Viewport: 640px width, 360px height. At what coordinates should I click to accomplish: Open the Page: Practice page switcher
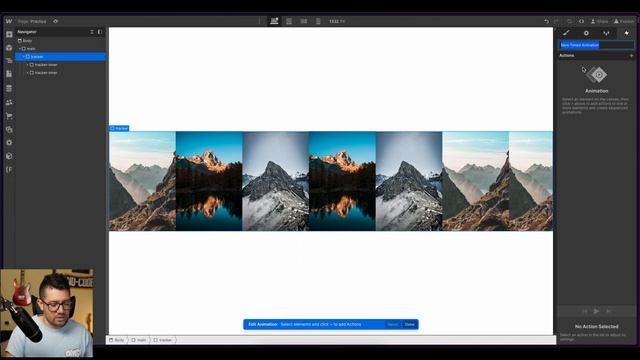[x=32, y=21]
